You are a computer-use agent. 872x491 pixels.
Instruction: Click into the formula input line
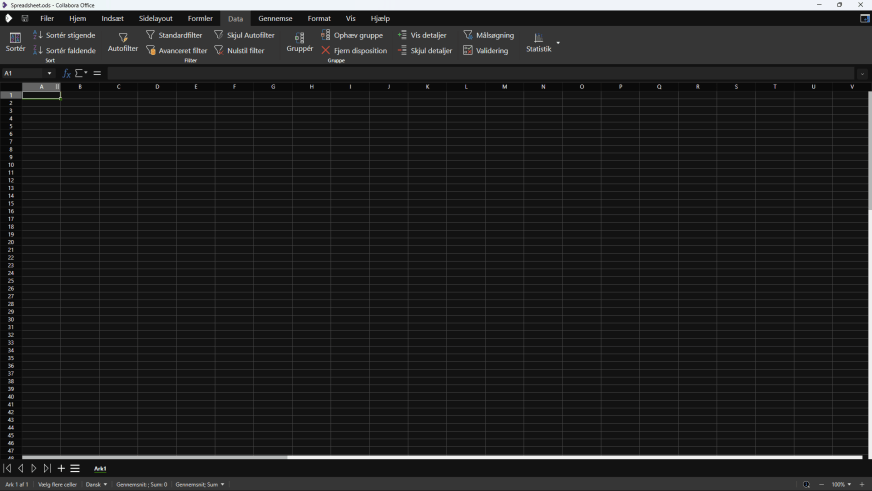481,73
